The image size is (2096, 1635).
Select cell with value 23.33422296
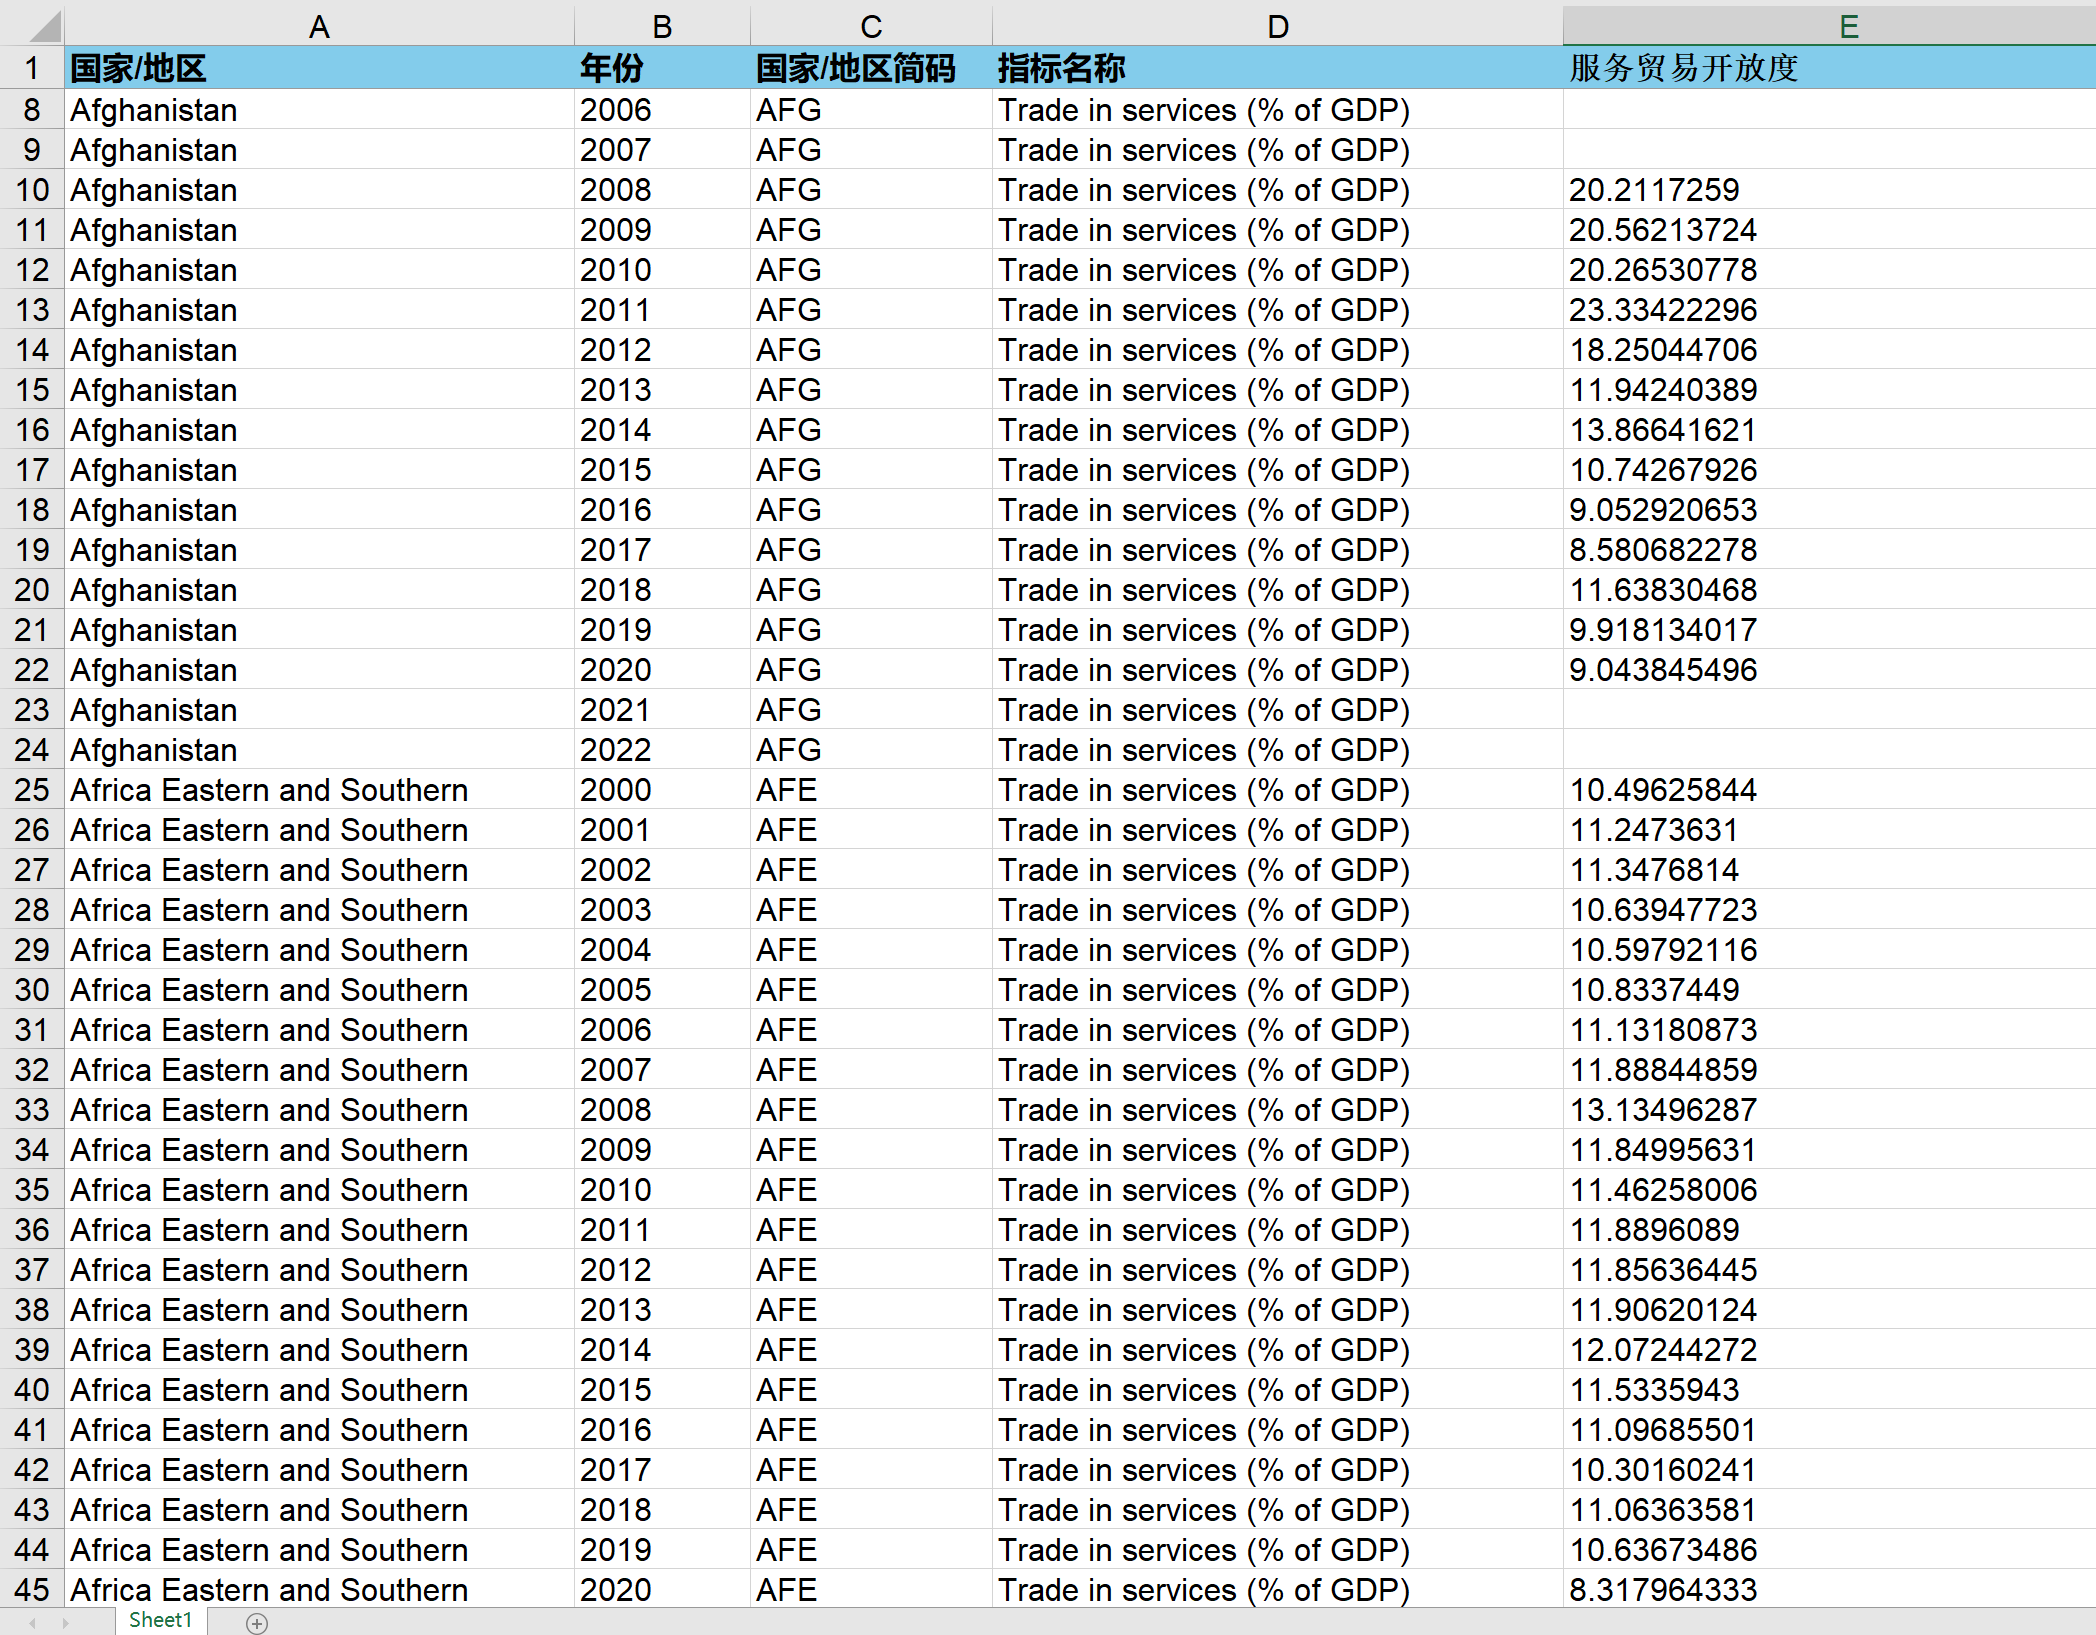coord(1662,310)
